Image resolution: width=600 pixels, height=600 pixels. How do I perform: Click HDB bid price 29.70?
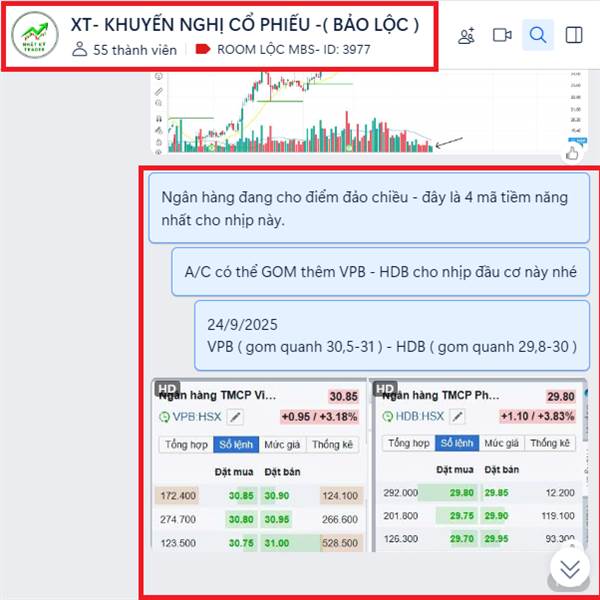(x=461, y=539)
